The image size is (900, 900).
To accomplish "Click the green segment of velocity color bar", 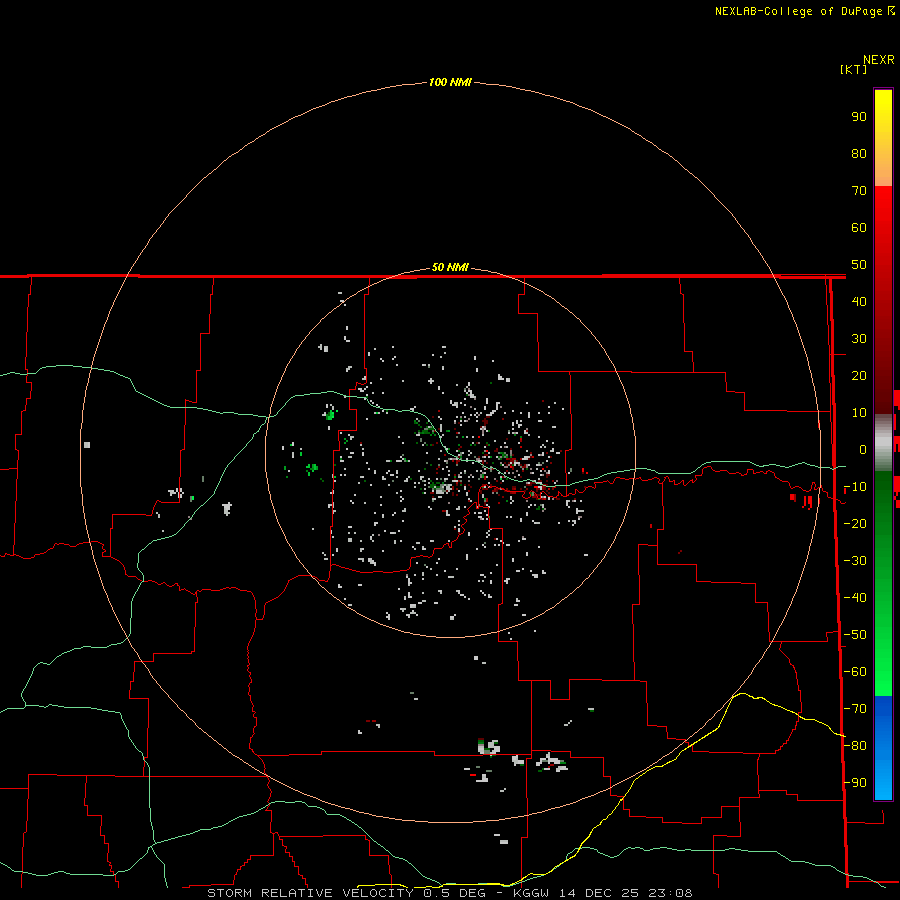I will [883, 583].
